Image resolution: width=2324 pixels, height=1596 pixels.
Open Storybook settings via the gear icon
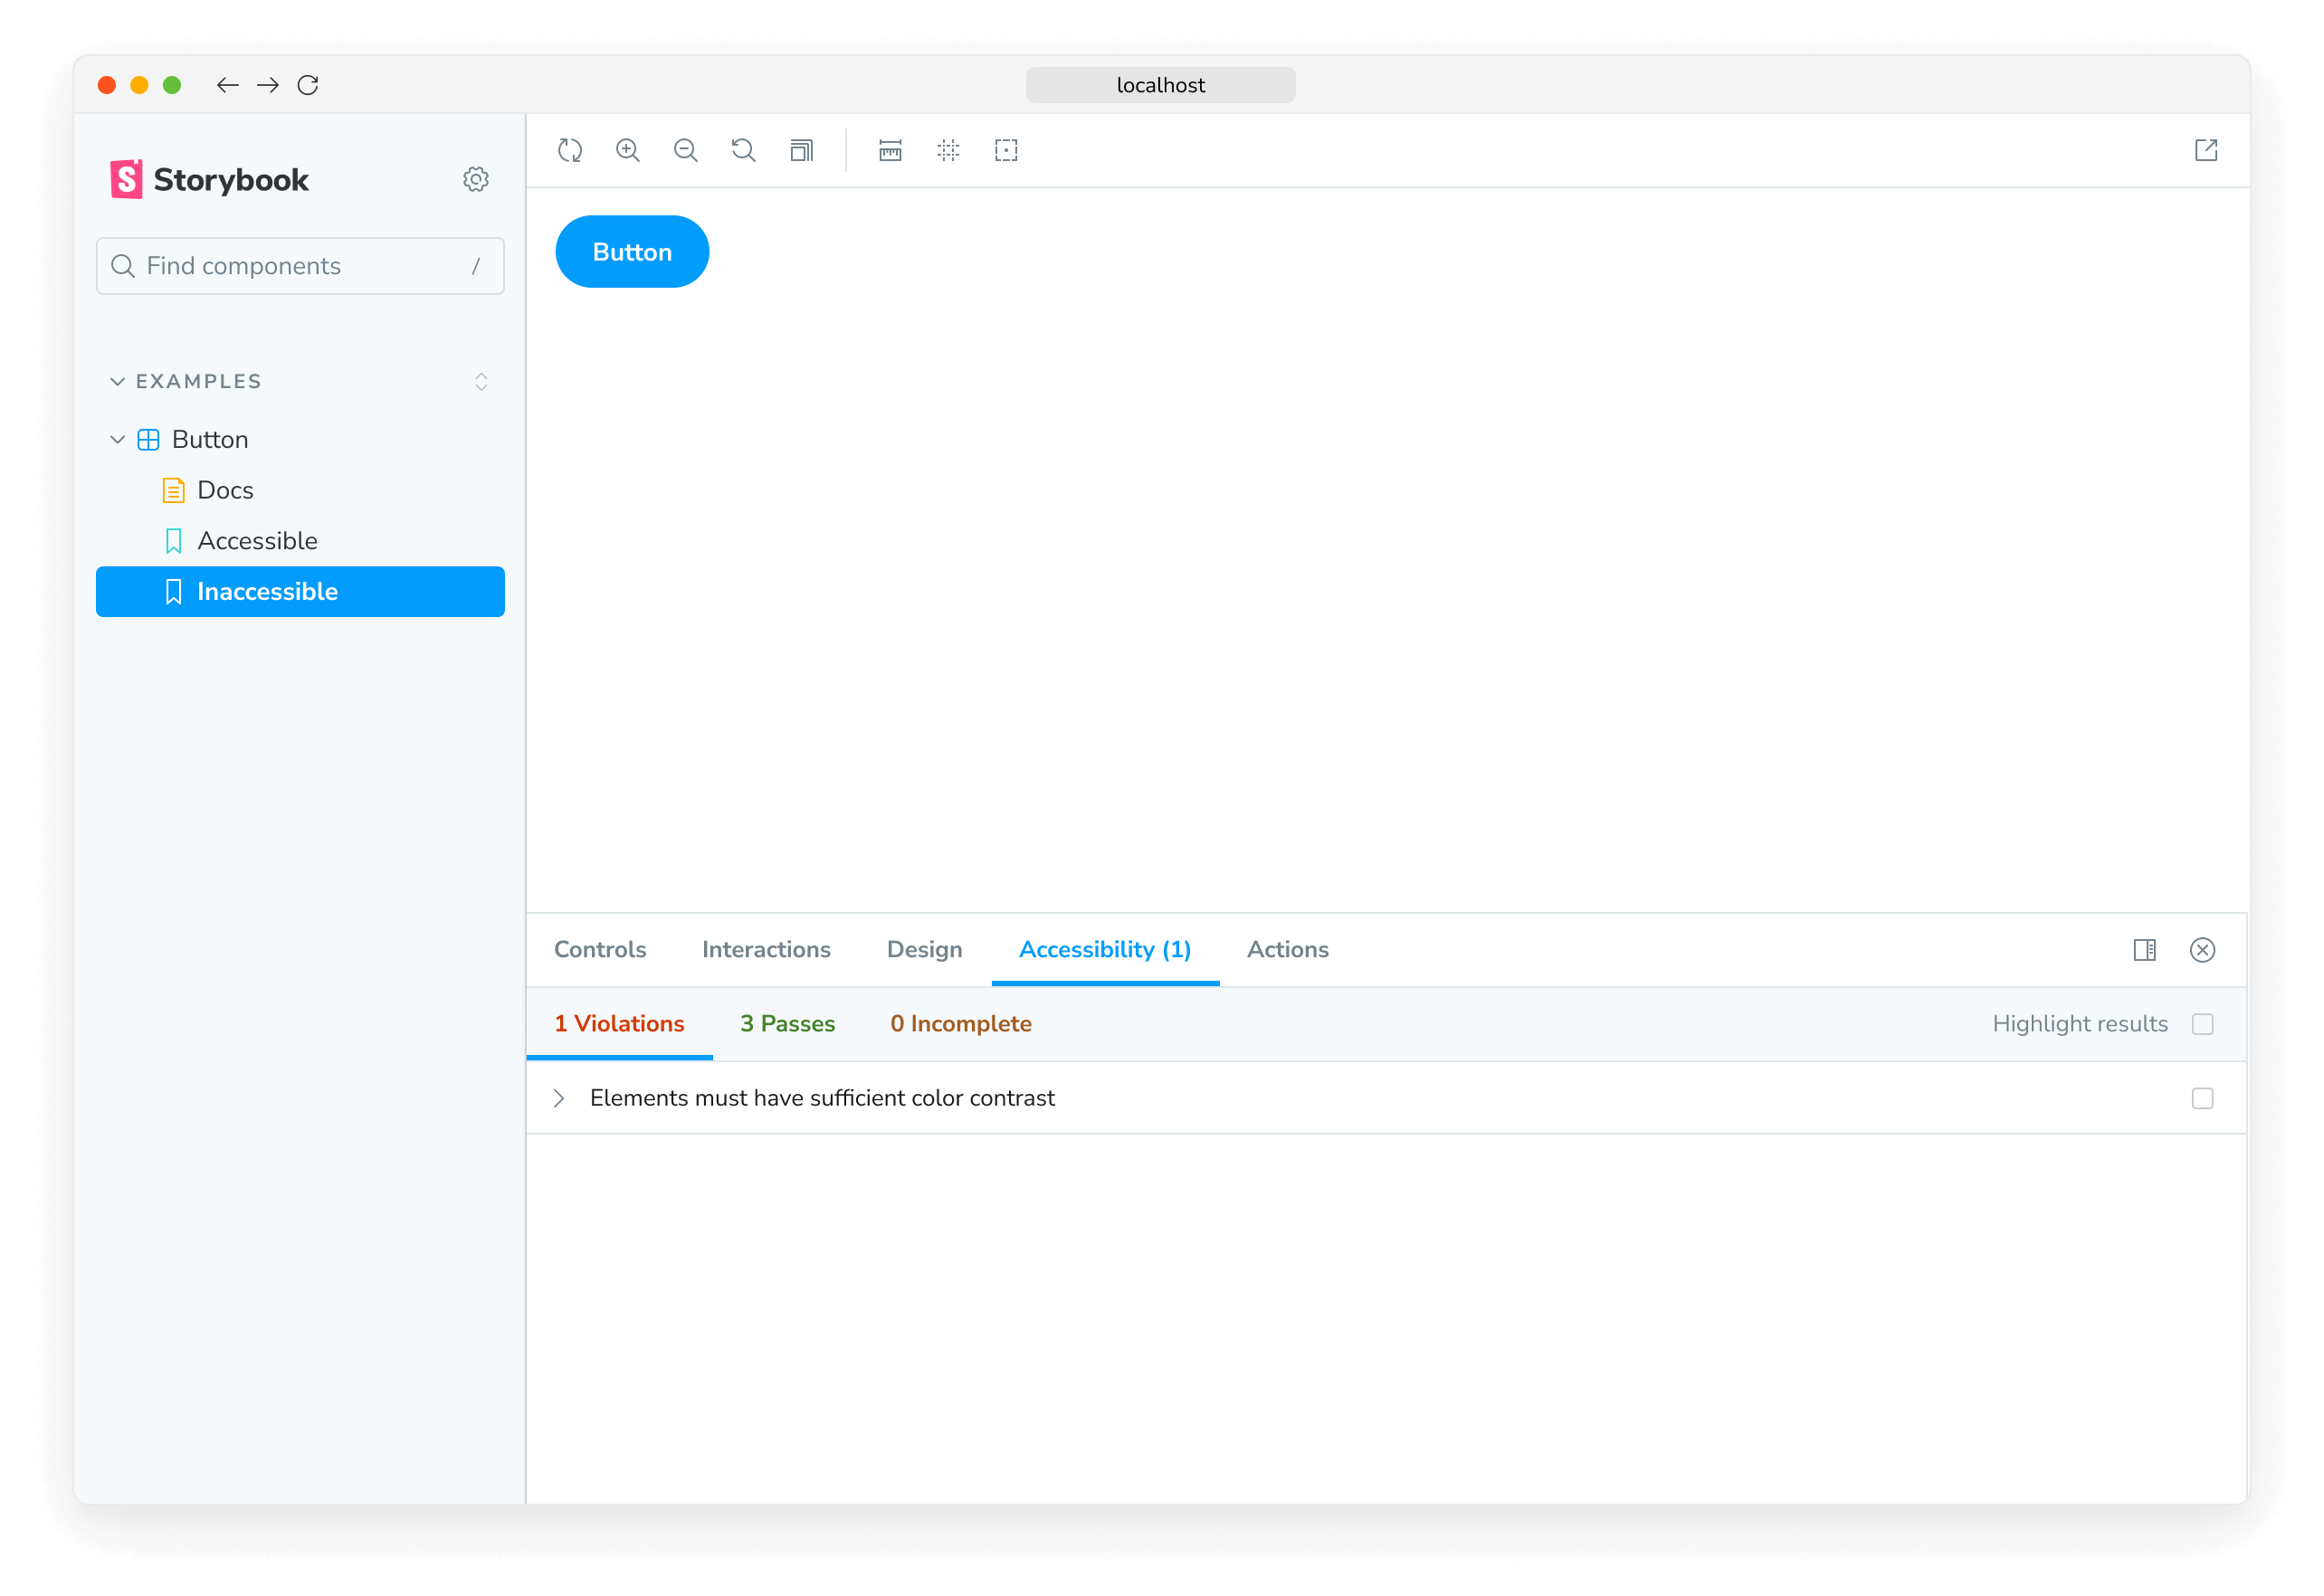477,178
